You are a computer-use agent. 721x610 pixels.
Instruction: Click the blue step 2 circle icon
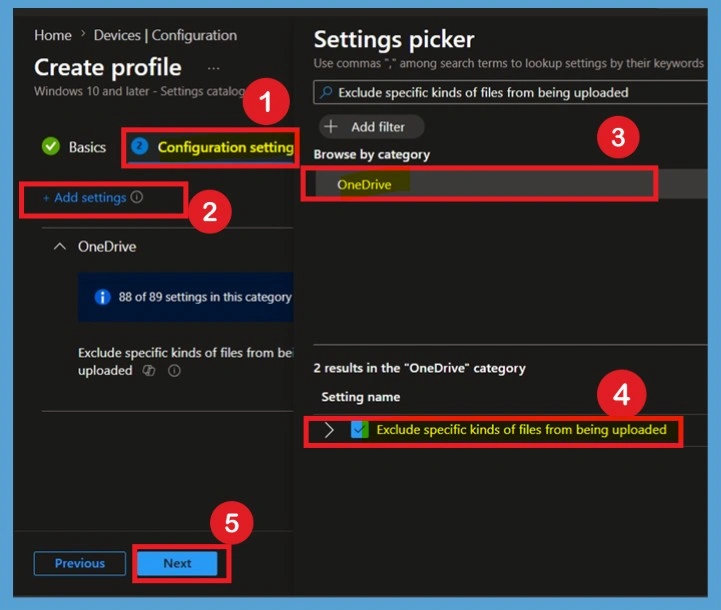click(140, 147)
